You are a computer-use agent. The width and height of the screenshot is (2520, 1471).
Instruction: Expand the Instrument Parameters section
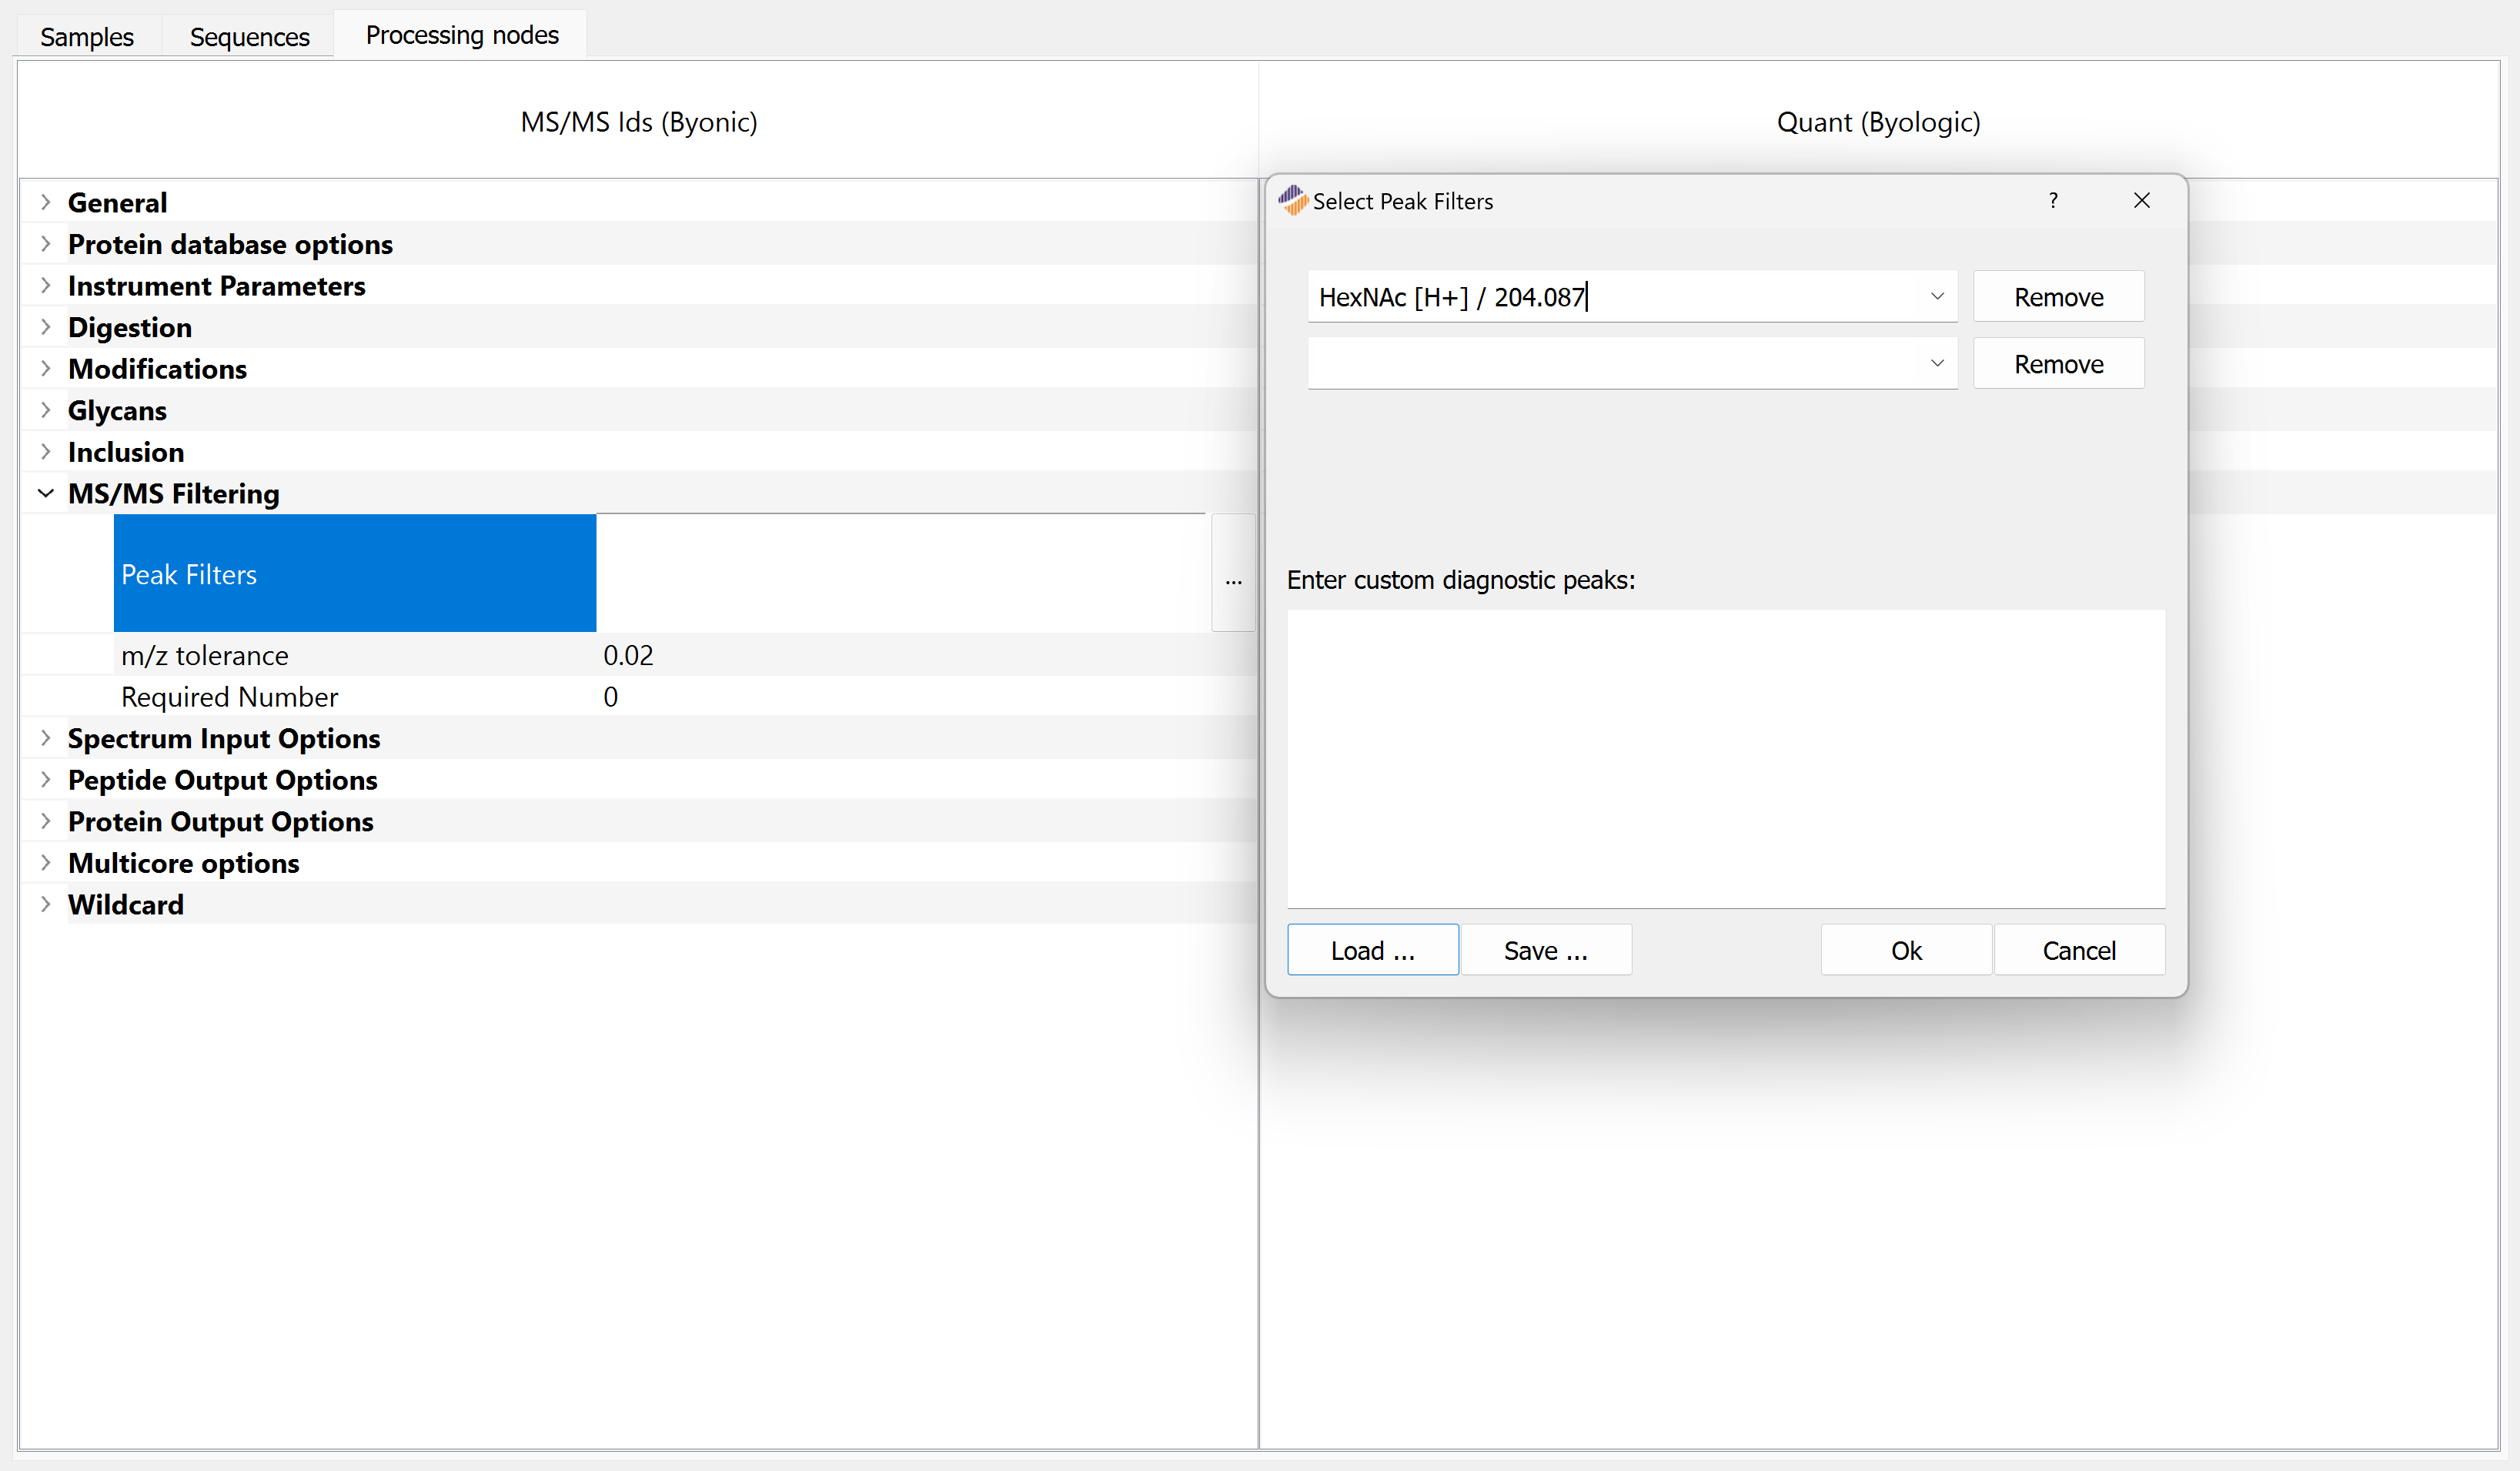pyautogui.click(x=46, y=286)
